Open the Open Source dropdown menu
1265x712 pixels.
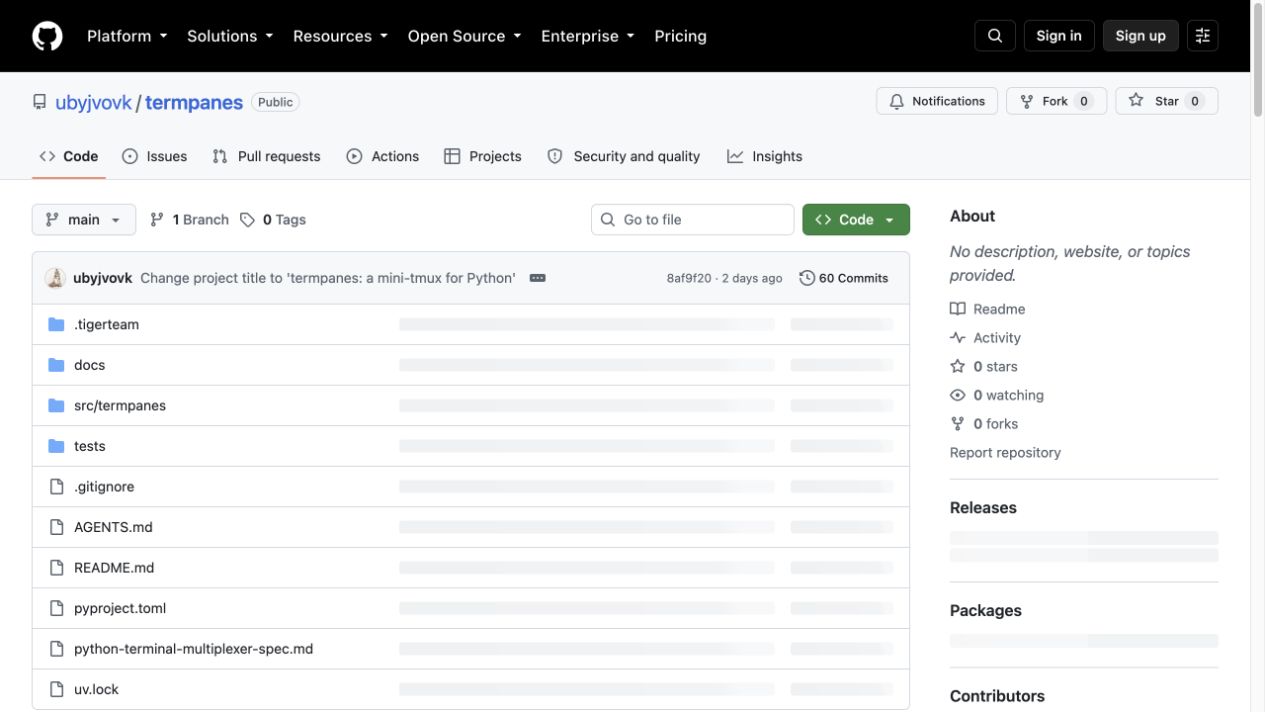pyautogui.click(x=464, y=36)
